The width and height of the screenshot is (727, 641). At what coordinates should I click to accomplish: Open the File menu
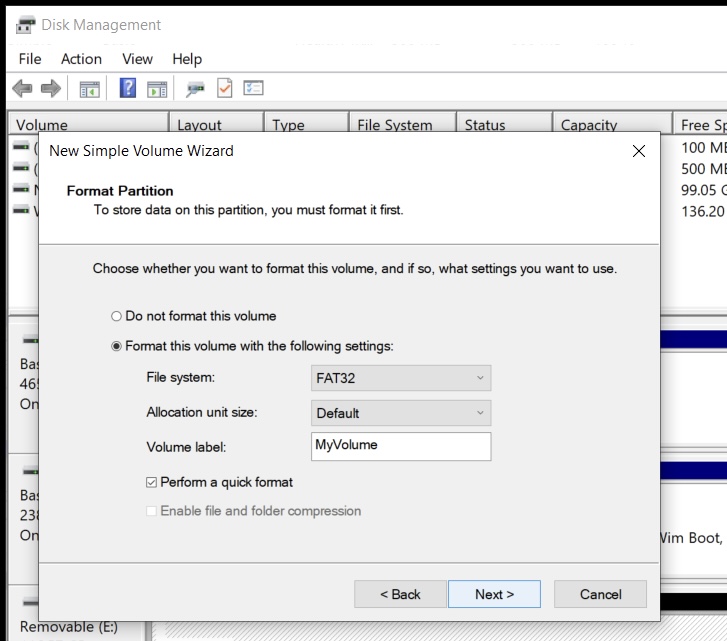pos(30,59)
